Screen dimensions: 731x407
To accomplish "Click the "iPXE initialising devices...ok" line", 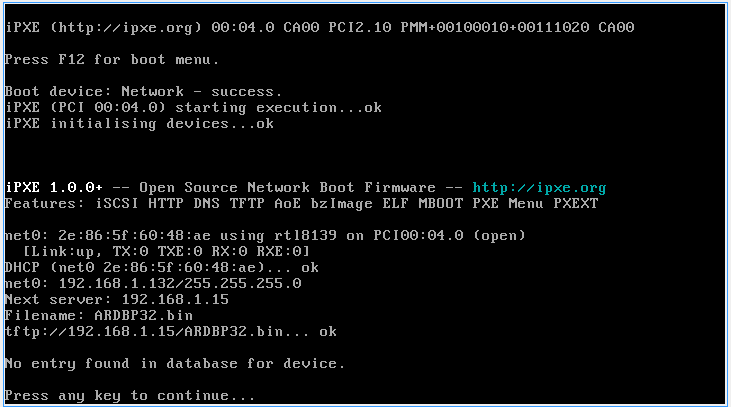I will (138, 124).
